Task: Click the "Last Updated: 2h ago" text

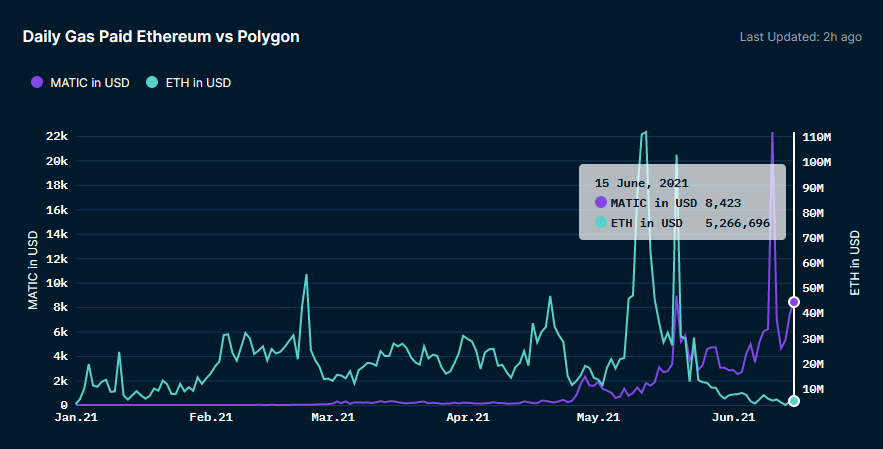Action: click(800, 37)
